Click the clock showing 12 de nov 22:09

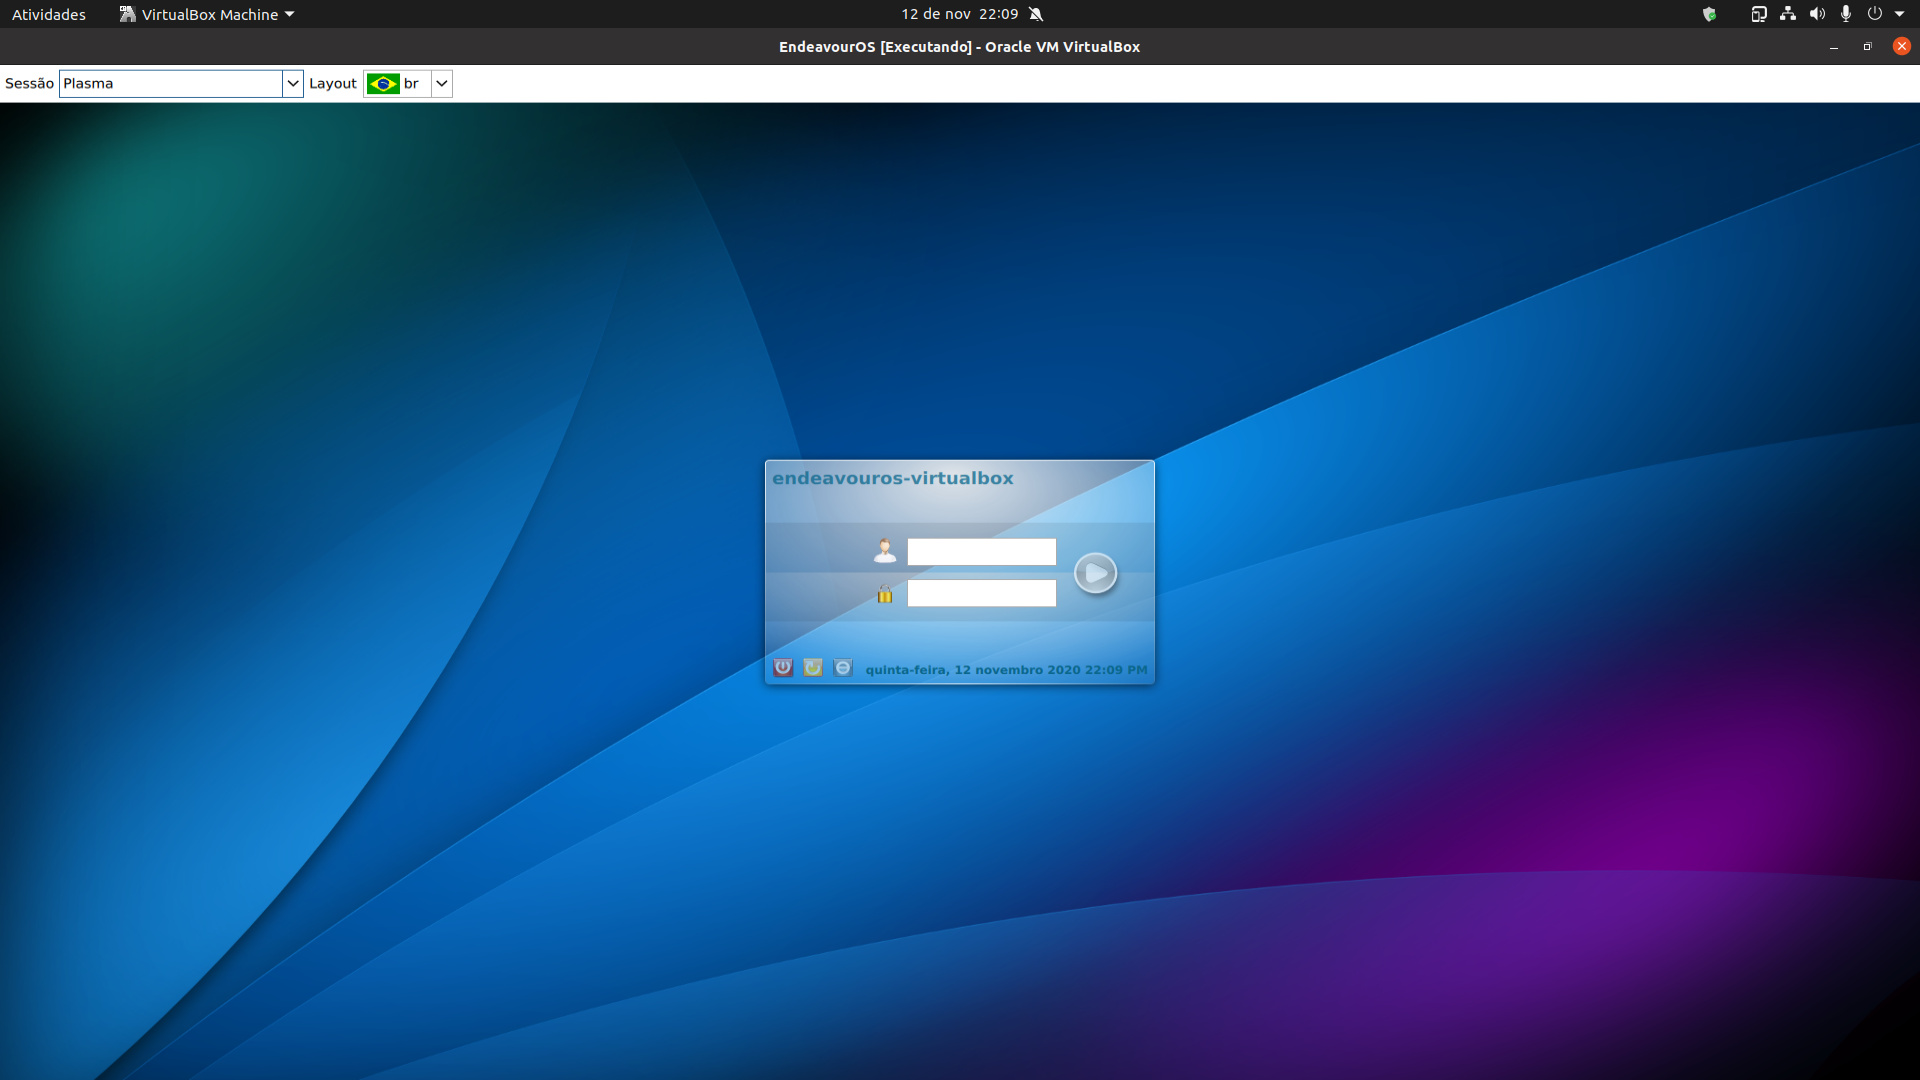(x=959, y=14)
